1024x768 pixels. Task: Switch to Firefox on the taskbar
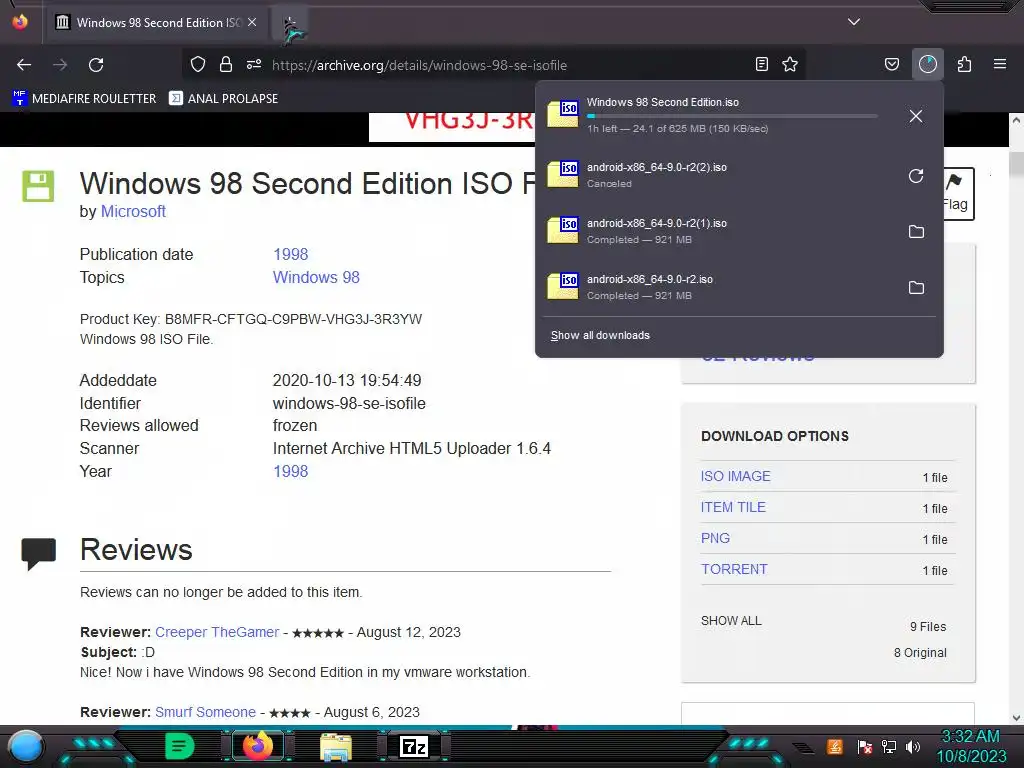click(257, 746)
